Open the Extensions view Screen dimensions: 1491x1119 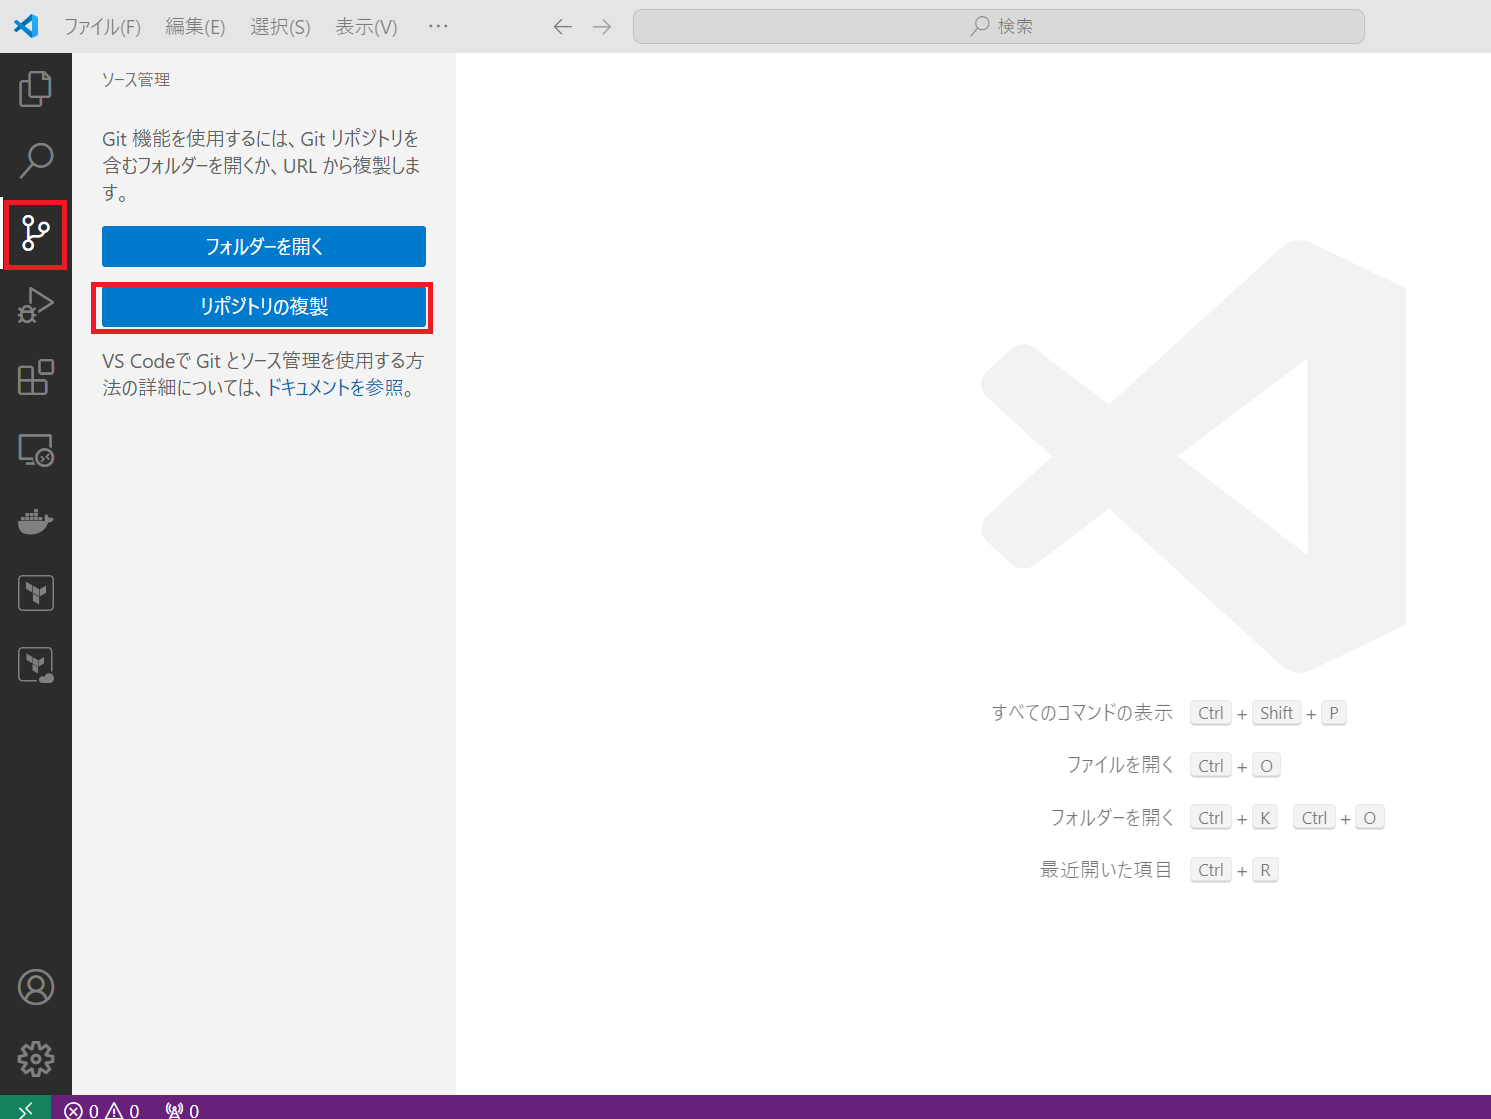(36, 377)
